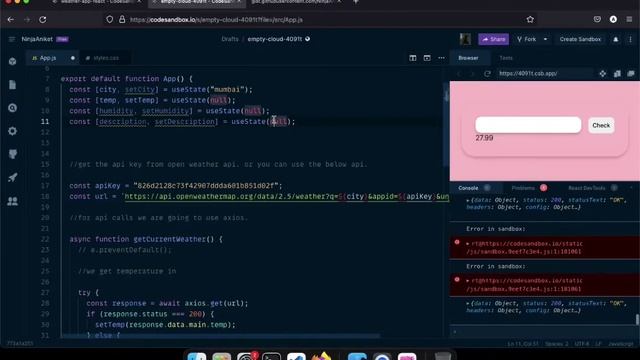Viewport: 640px width, 360px height.
Task: Click the Share button
Action: pyautogui.click(x=493, y=39)
